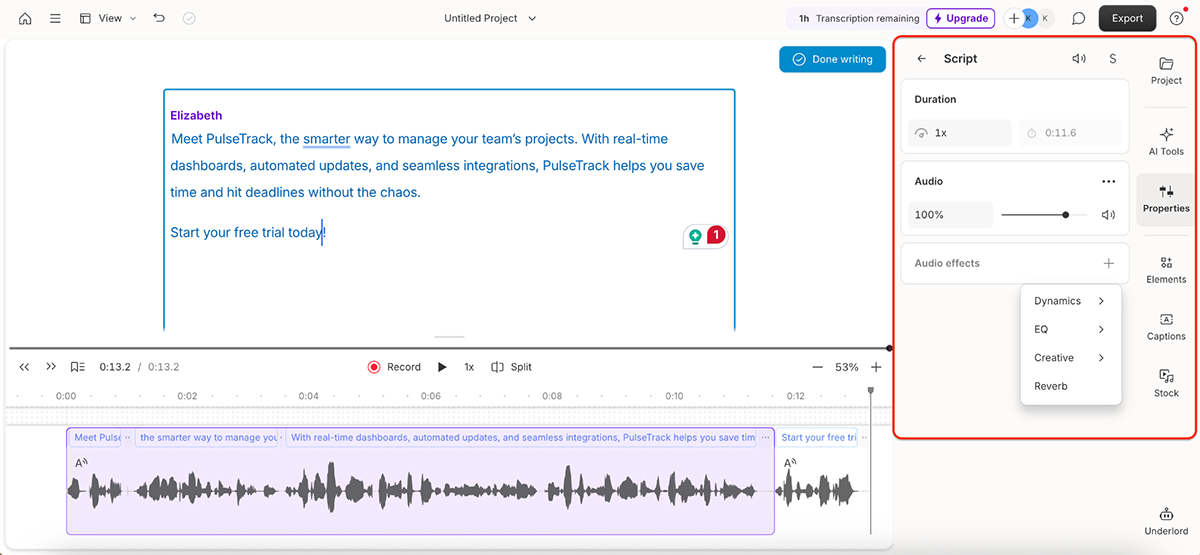Expand the Dynamics effects submenu
1200x555 pixels.
[x=1069, y=301]
